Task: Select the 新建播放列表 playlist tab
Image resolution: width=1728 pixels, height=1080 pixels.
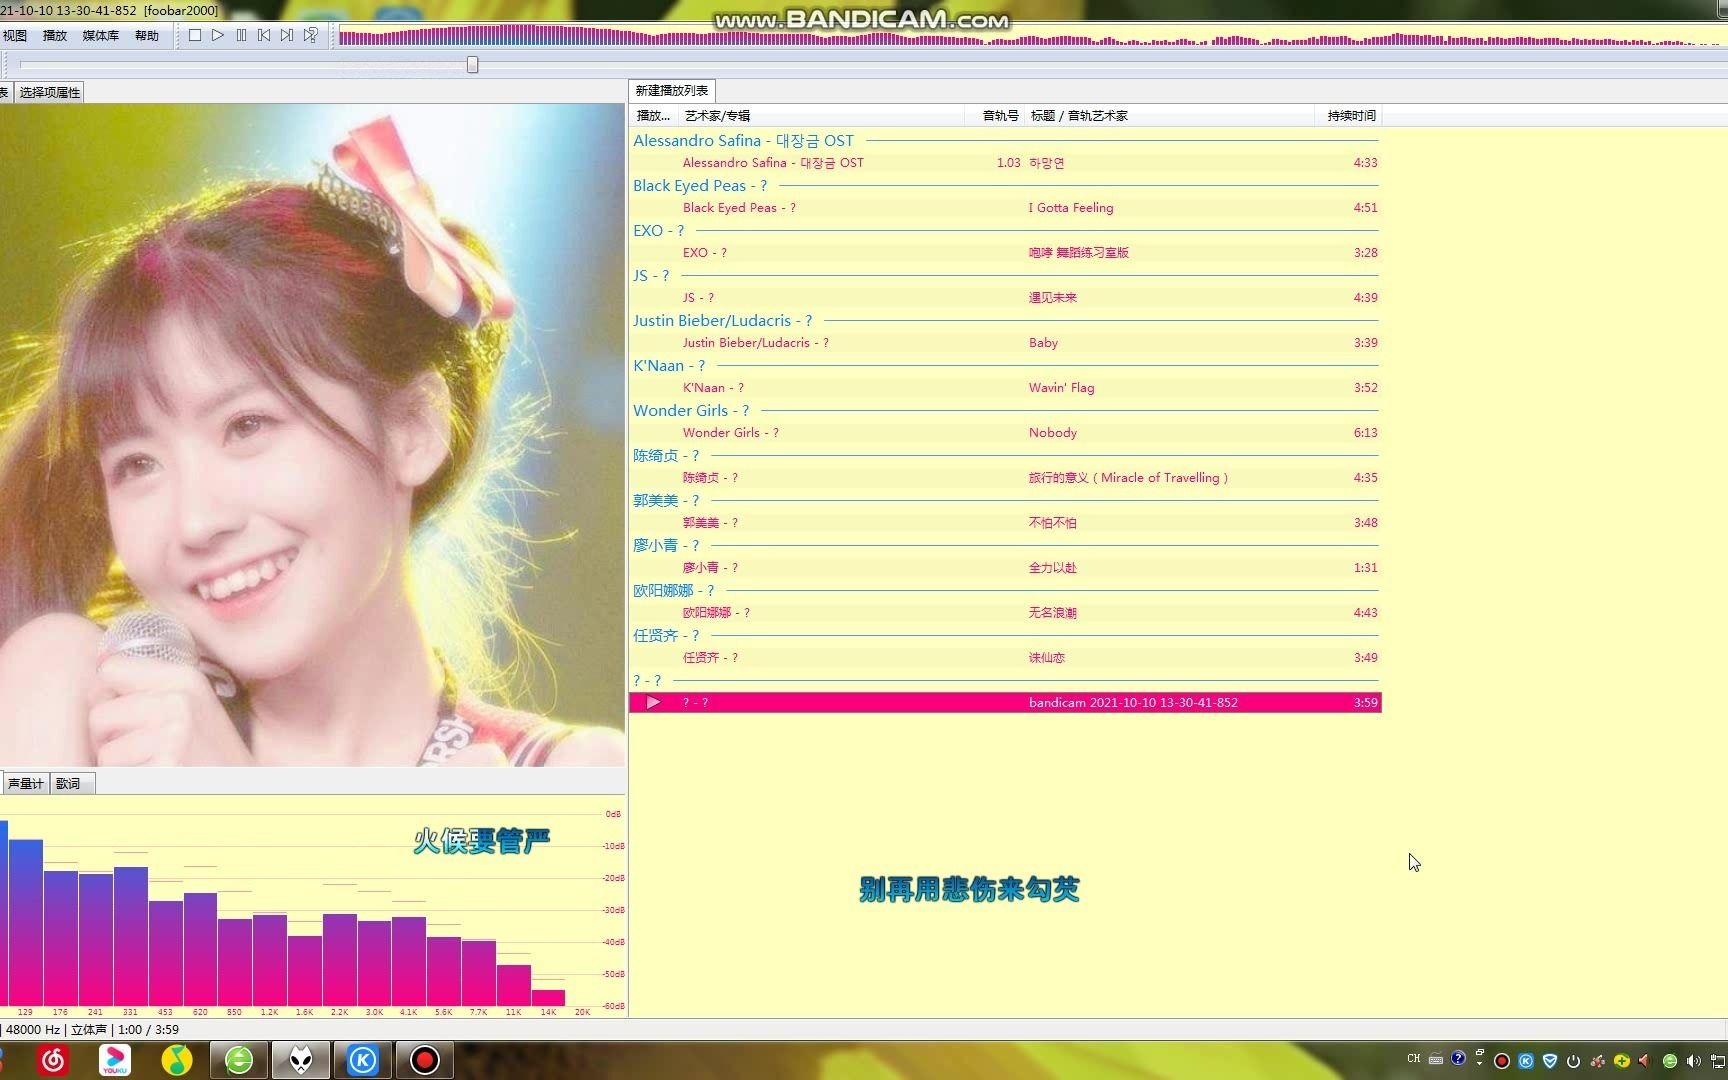Action: [x=672, y=90]
